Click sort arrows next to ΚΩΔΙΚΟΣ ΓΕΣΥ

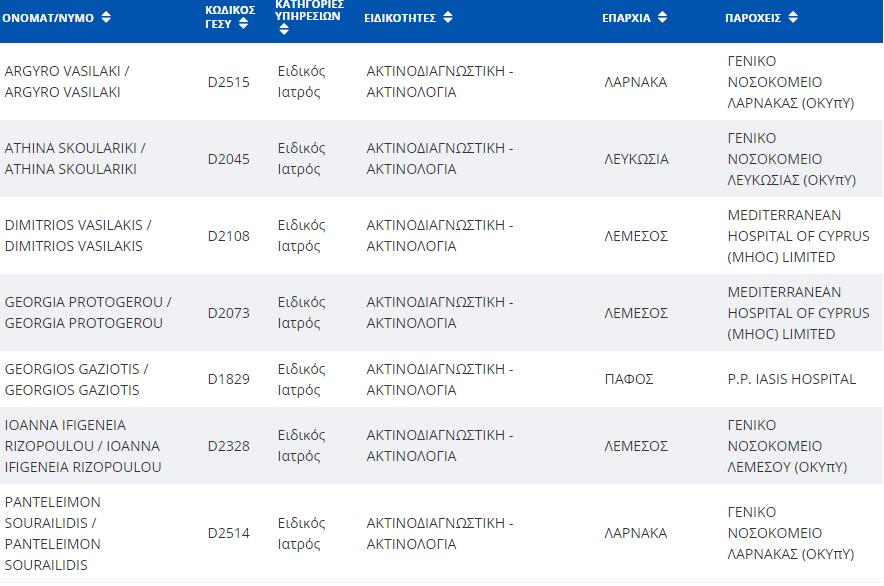coord(243,24)
